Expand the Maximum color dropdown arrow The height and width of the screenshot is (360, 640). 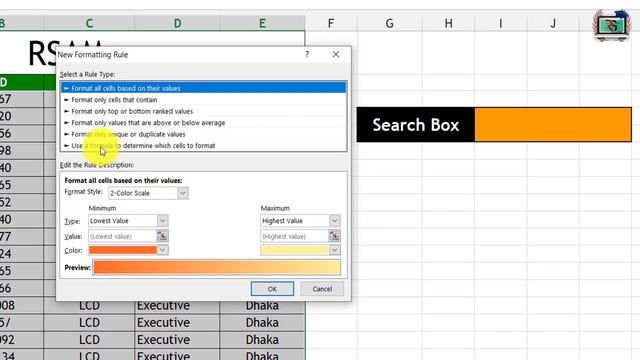click(x=335, y=250)
